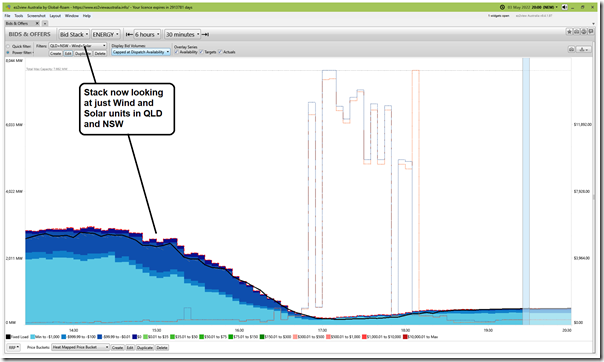Open the chart export dropdown icon
Viewport: 604px width, 362px height.
(x=584, y=49)
